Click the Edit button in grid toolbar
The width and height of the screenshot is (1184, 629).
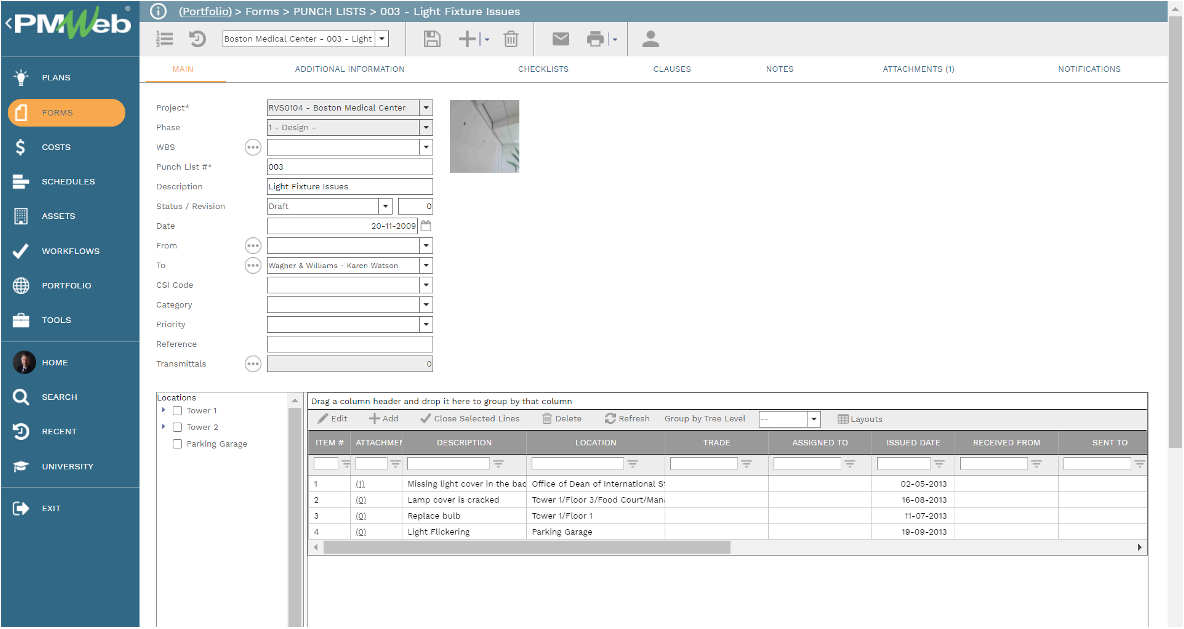[332, 418]
